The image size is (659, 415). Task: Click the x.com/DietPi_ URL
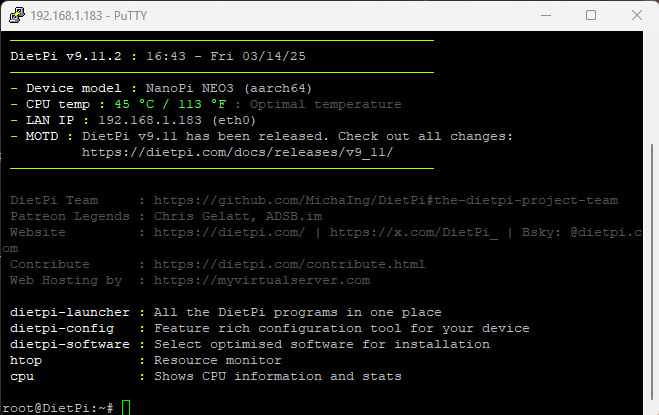click(x=414, y=232)
